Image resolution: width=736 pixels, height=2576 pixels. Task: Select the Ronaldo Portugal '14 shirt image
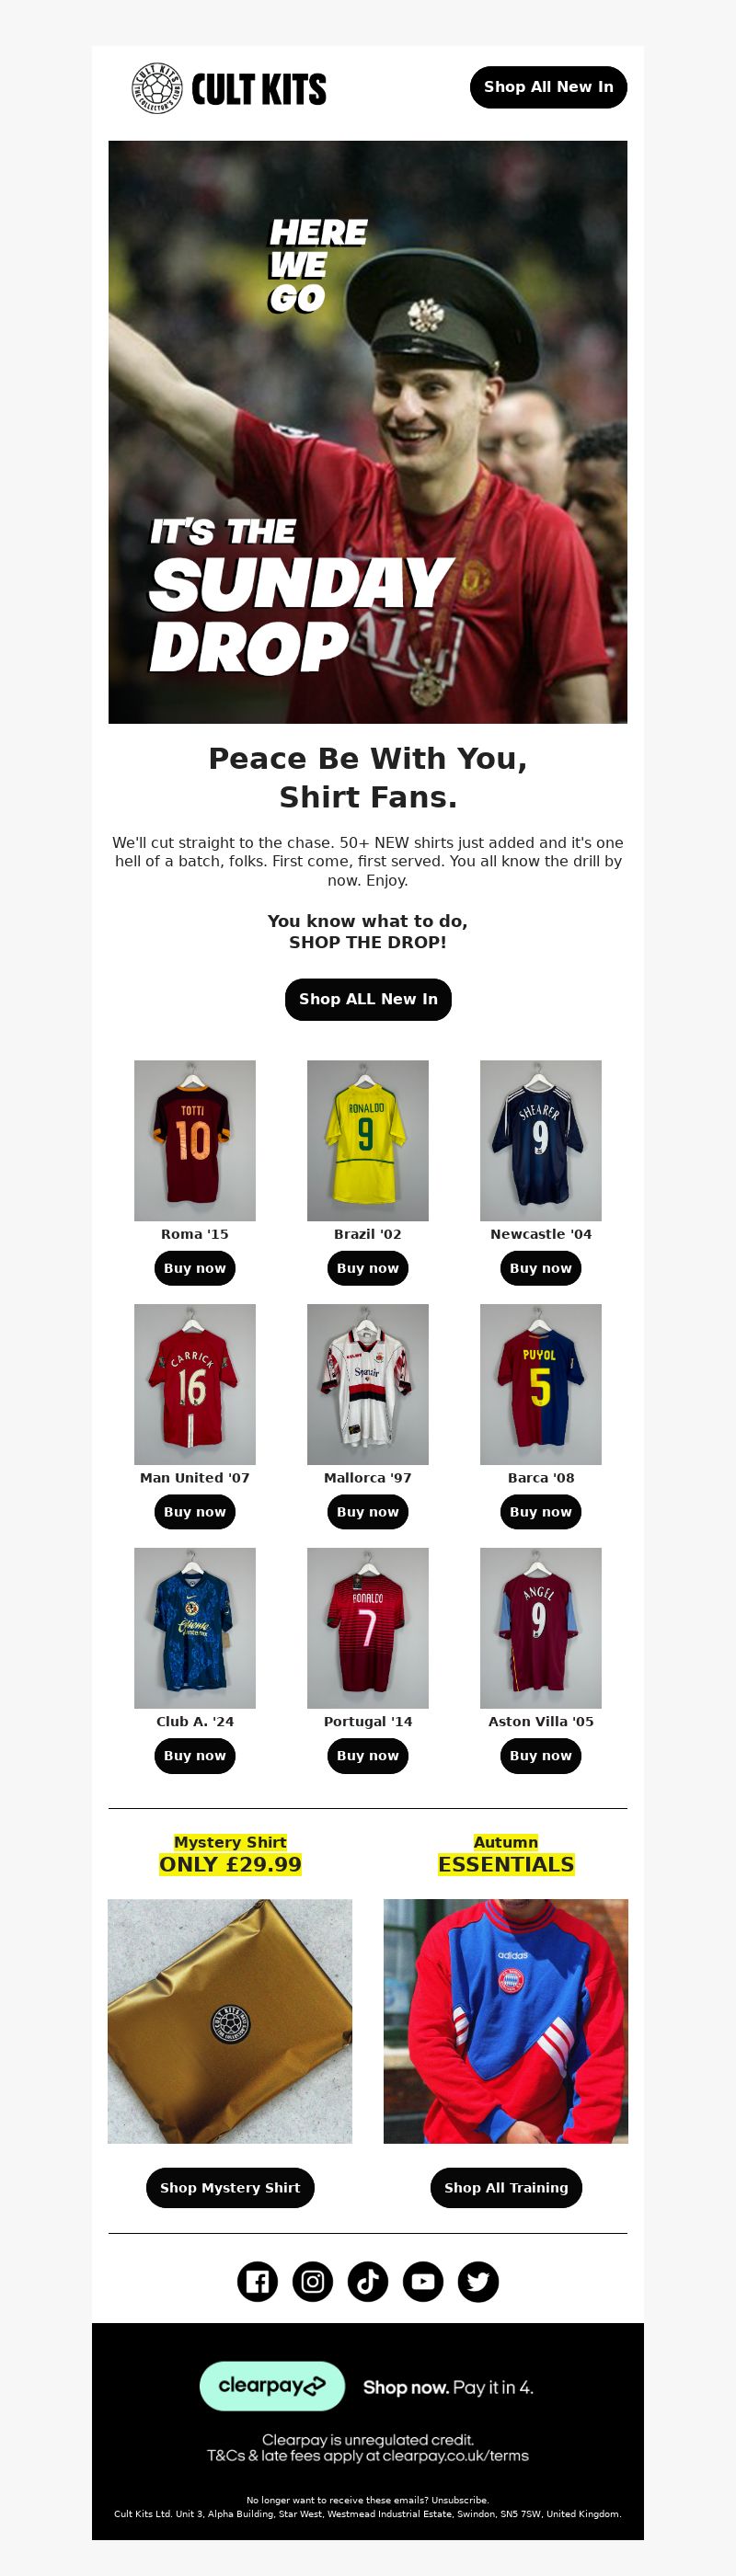368,1628
